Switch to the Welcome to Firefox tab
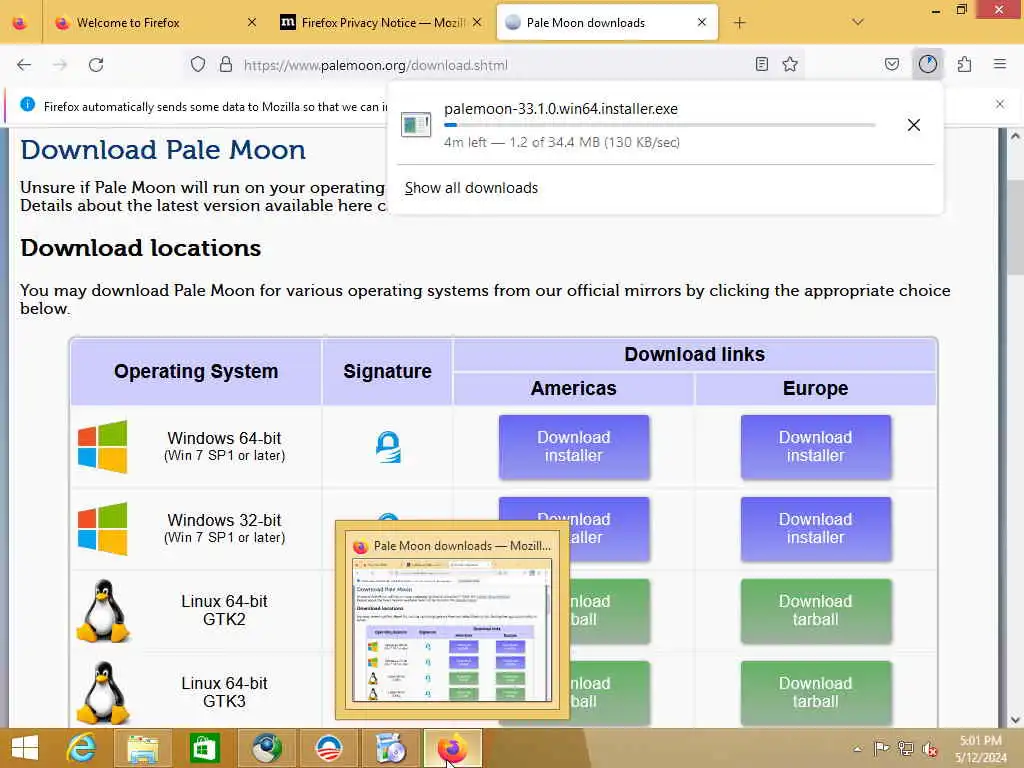This screenshot has height=768, width=1024. click(x=150, y=23)
